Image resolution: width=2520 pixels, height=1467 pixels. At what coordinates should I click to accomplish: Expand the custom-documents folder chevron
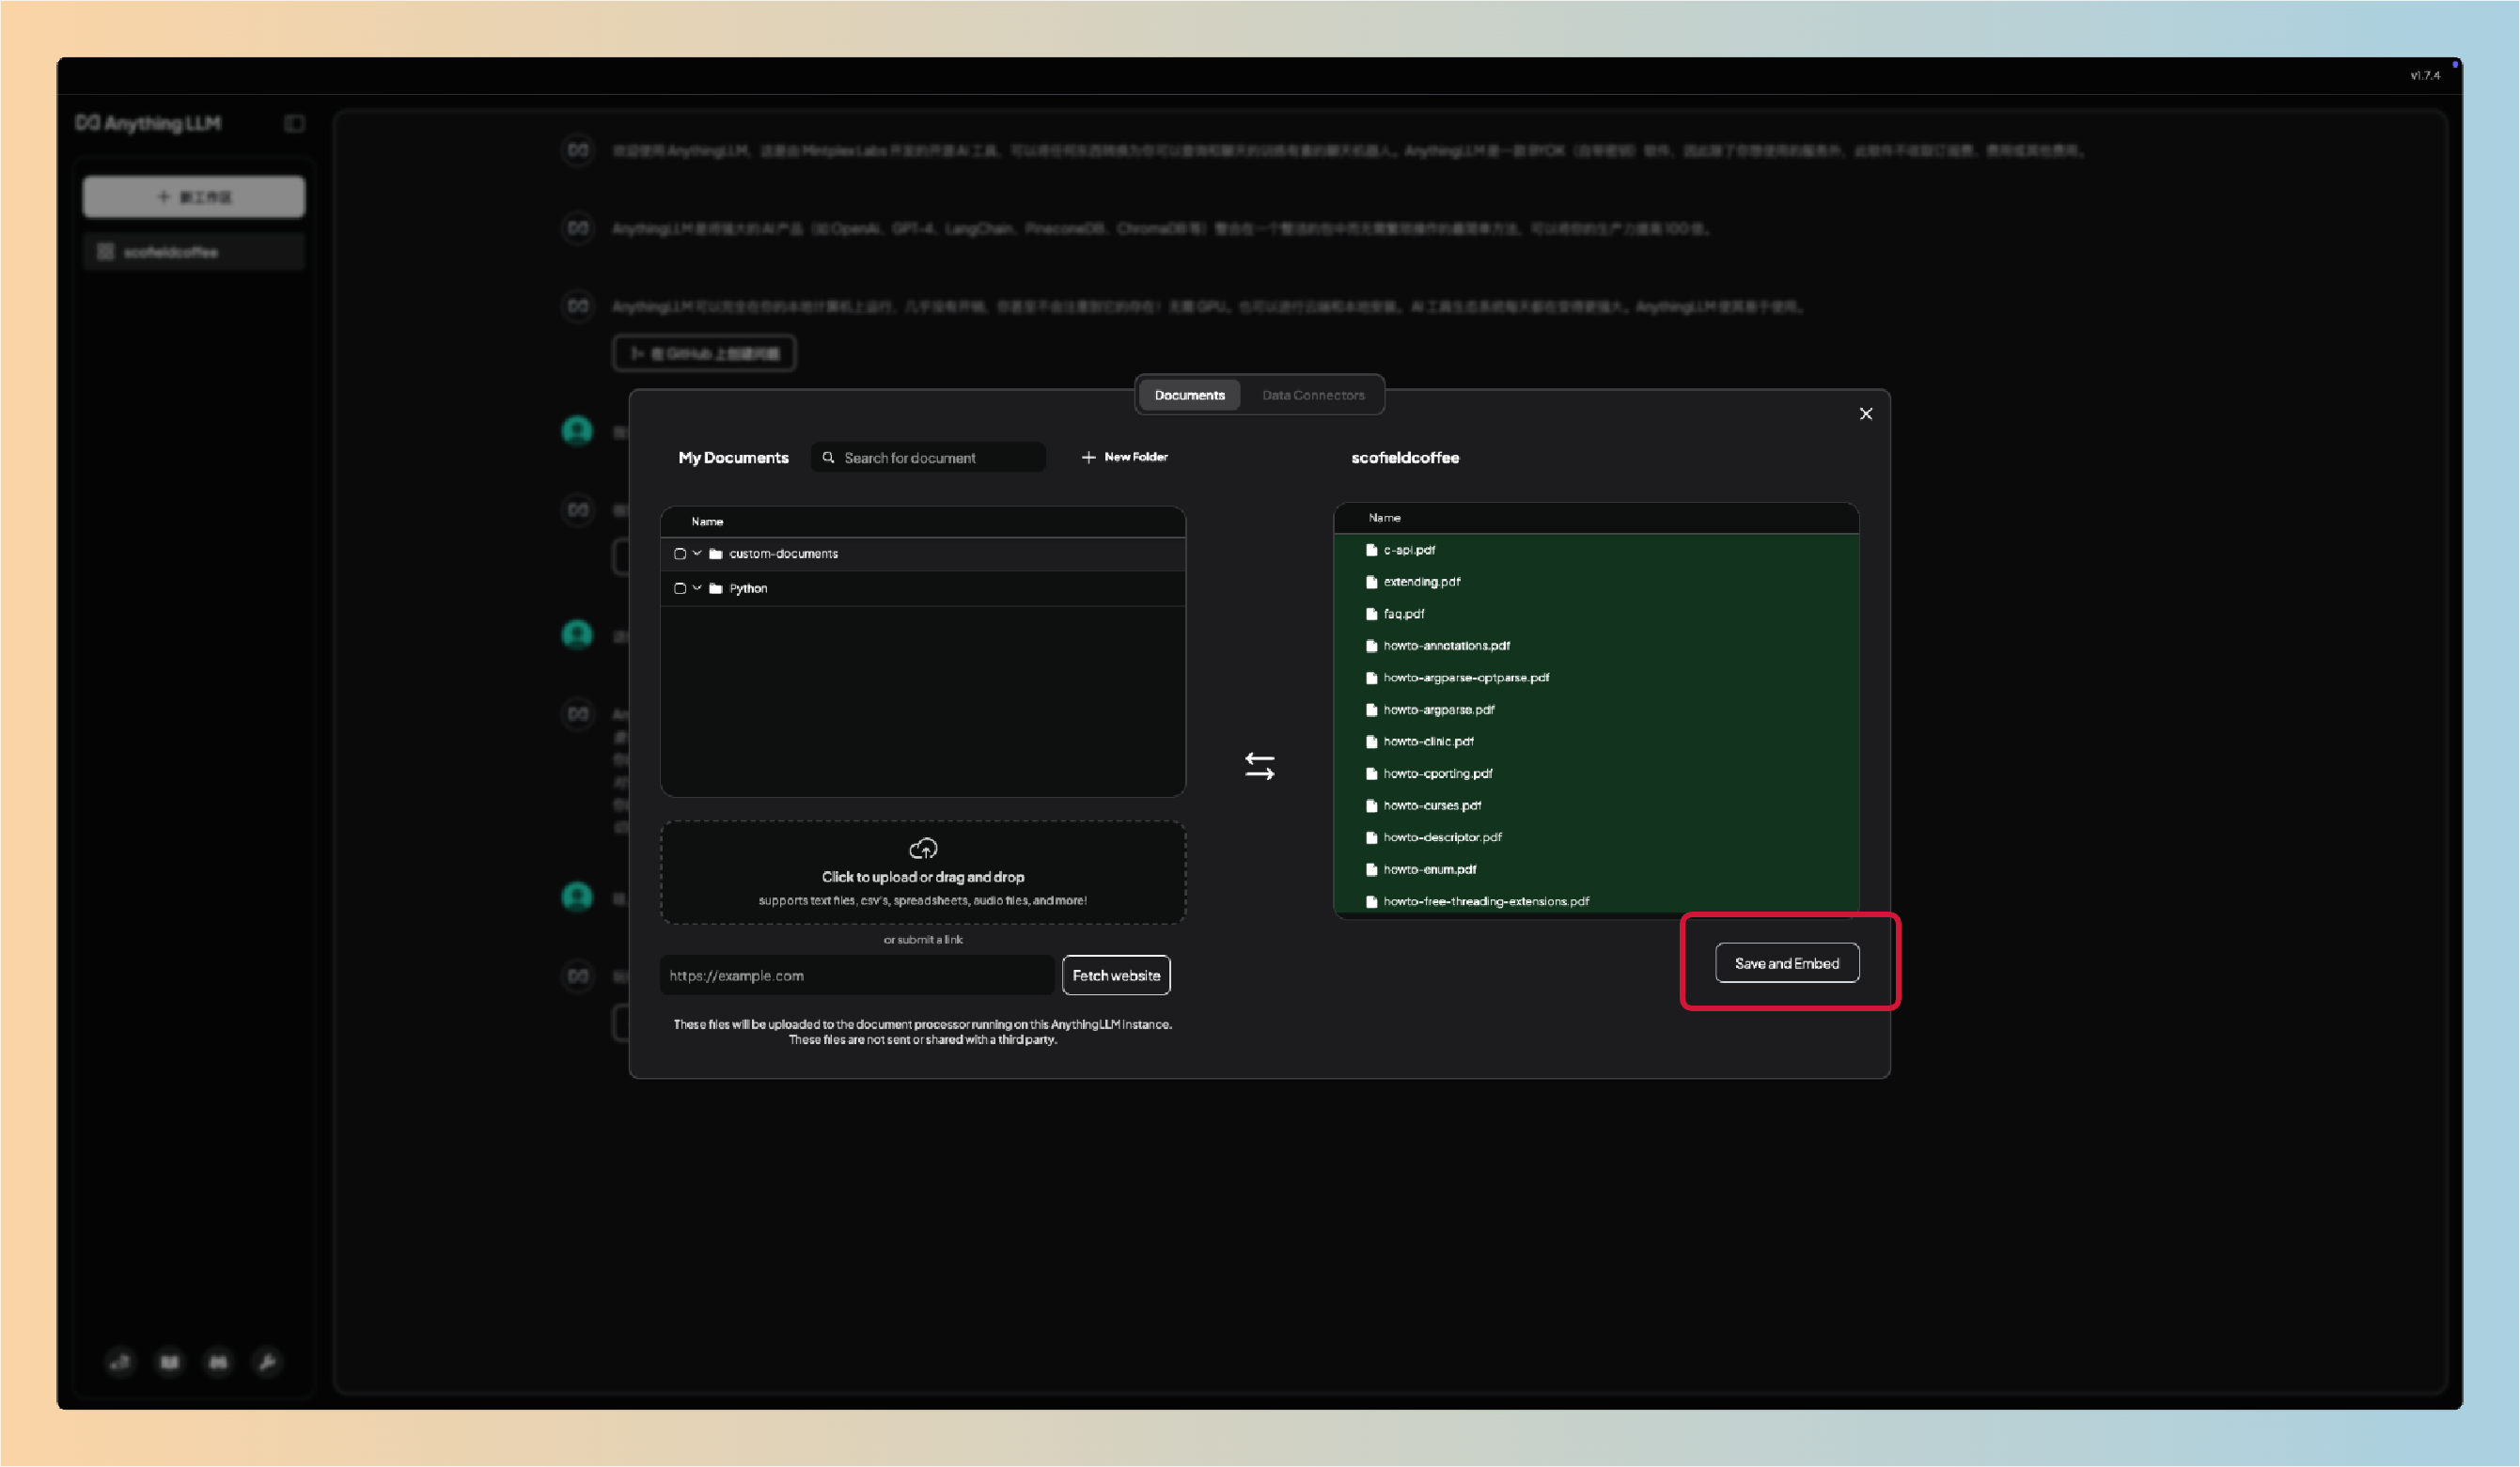697,553
